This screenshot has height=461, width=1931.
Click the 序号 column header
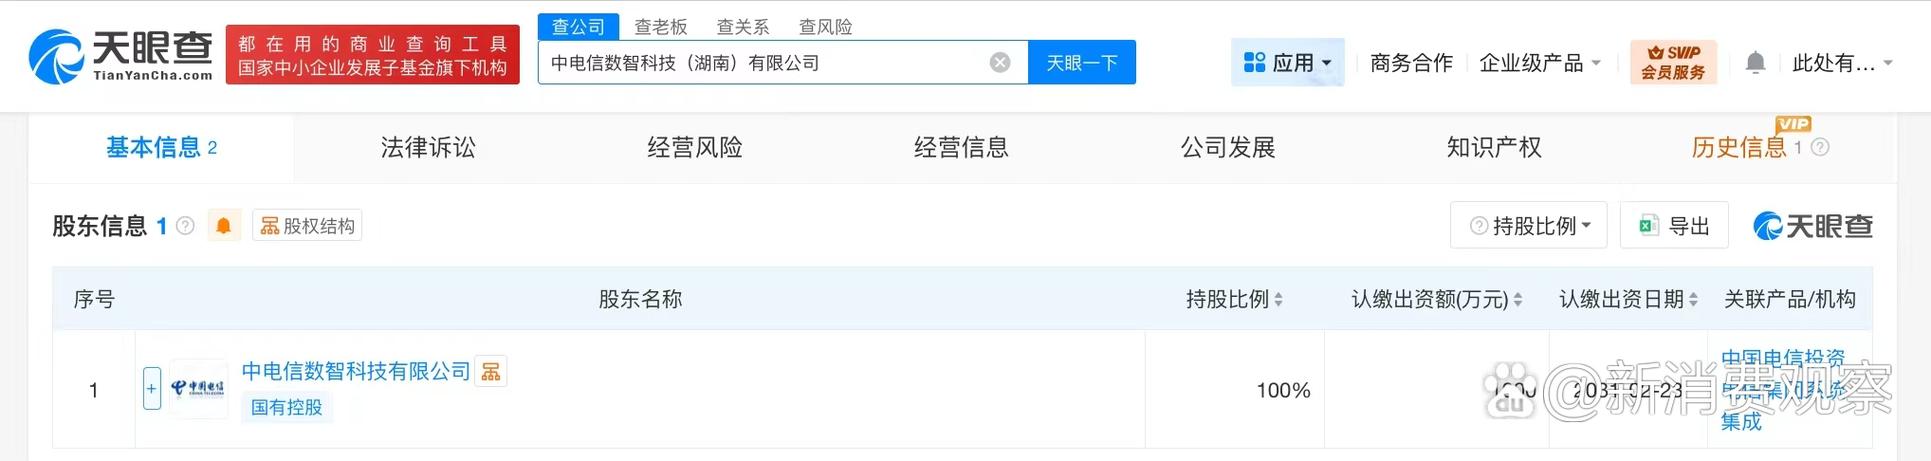pyautogui.click(x=94, y=299)
